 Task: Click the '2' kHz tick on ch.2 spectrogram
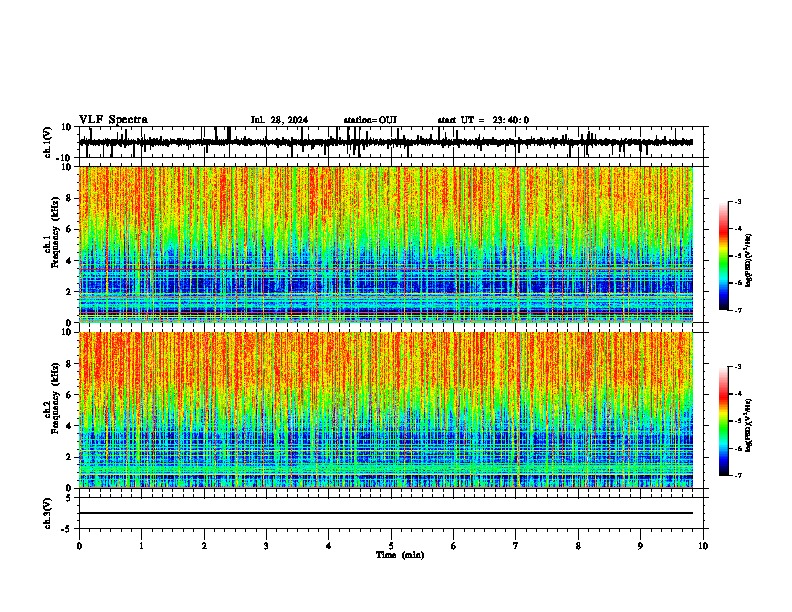pyautogui.click(x=69, y=457)
